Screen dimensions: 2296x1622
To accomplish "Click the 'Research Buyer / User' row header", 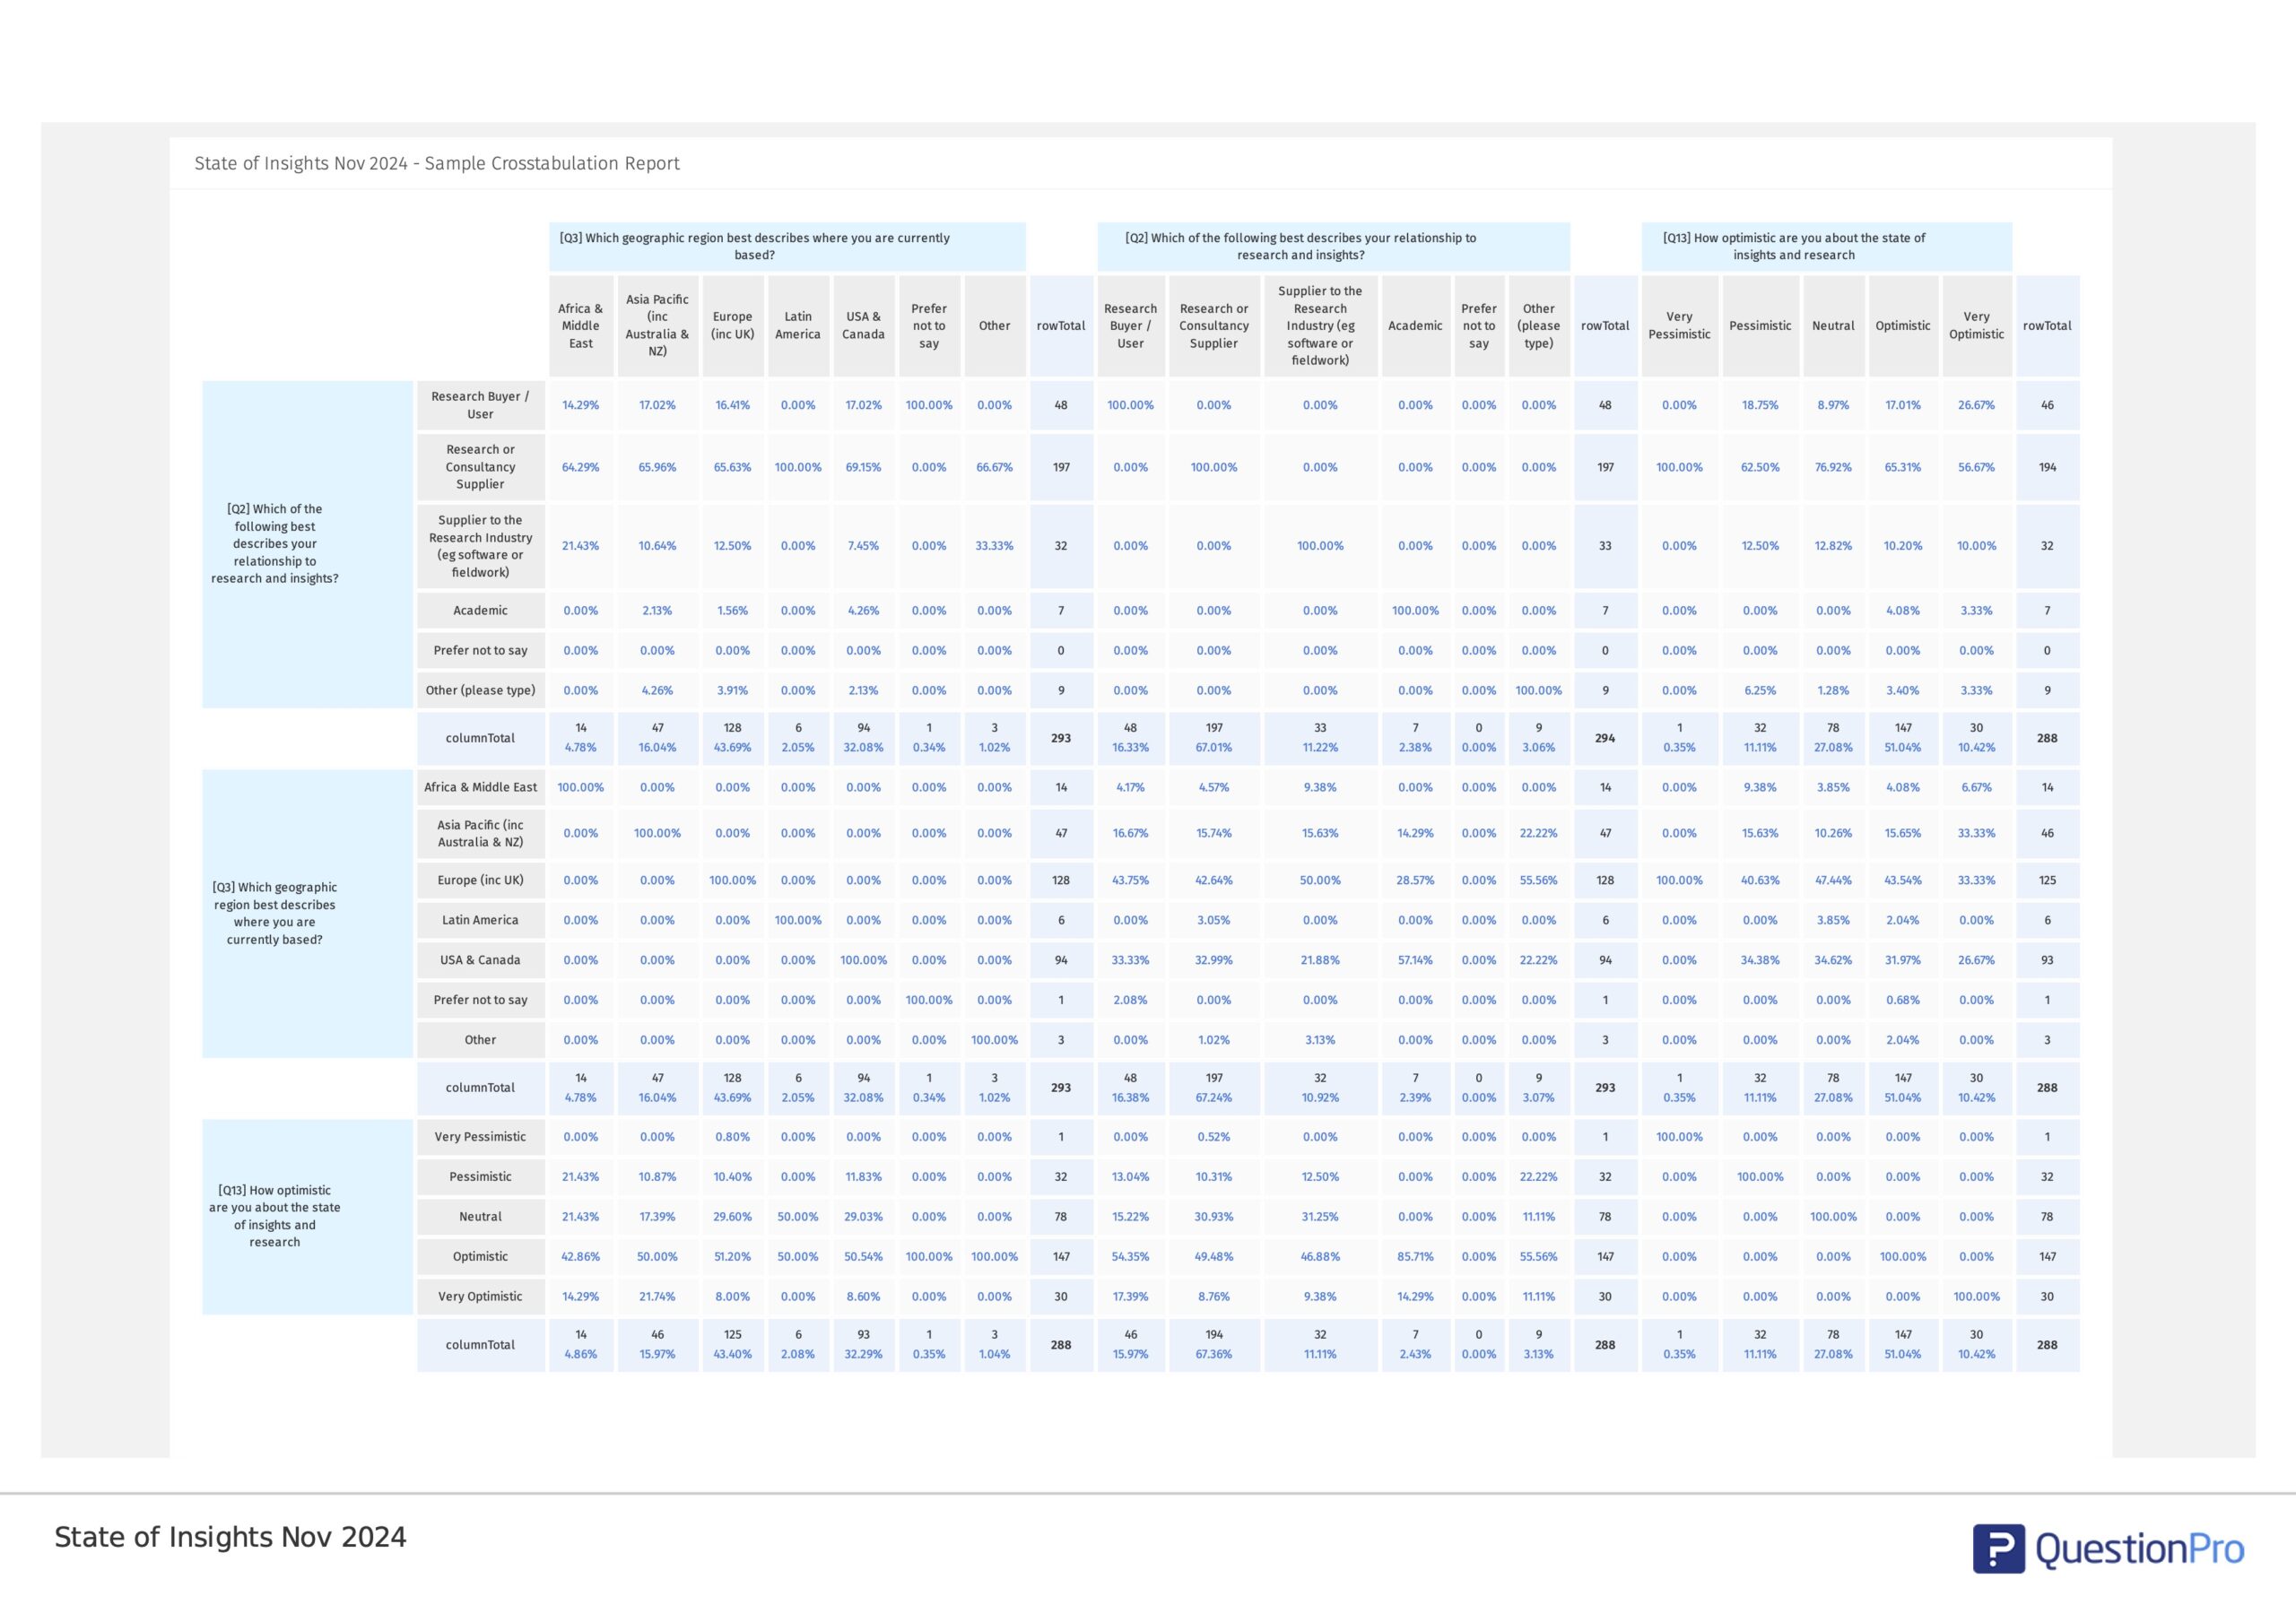I will pyautogui.click(x=481, y=405).
